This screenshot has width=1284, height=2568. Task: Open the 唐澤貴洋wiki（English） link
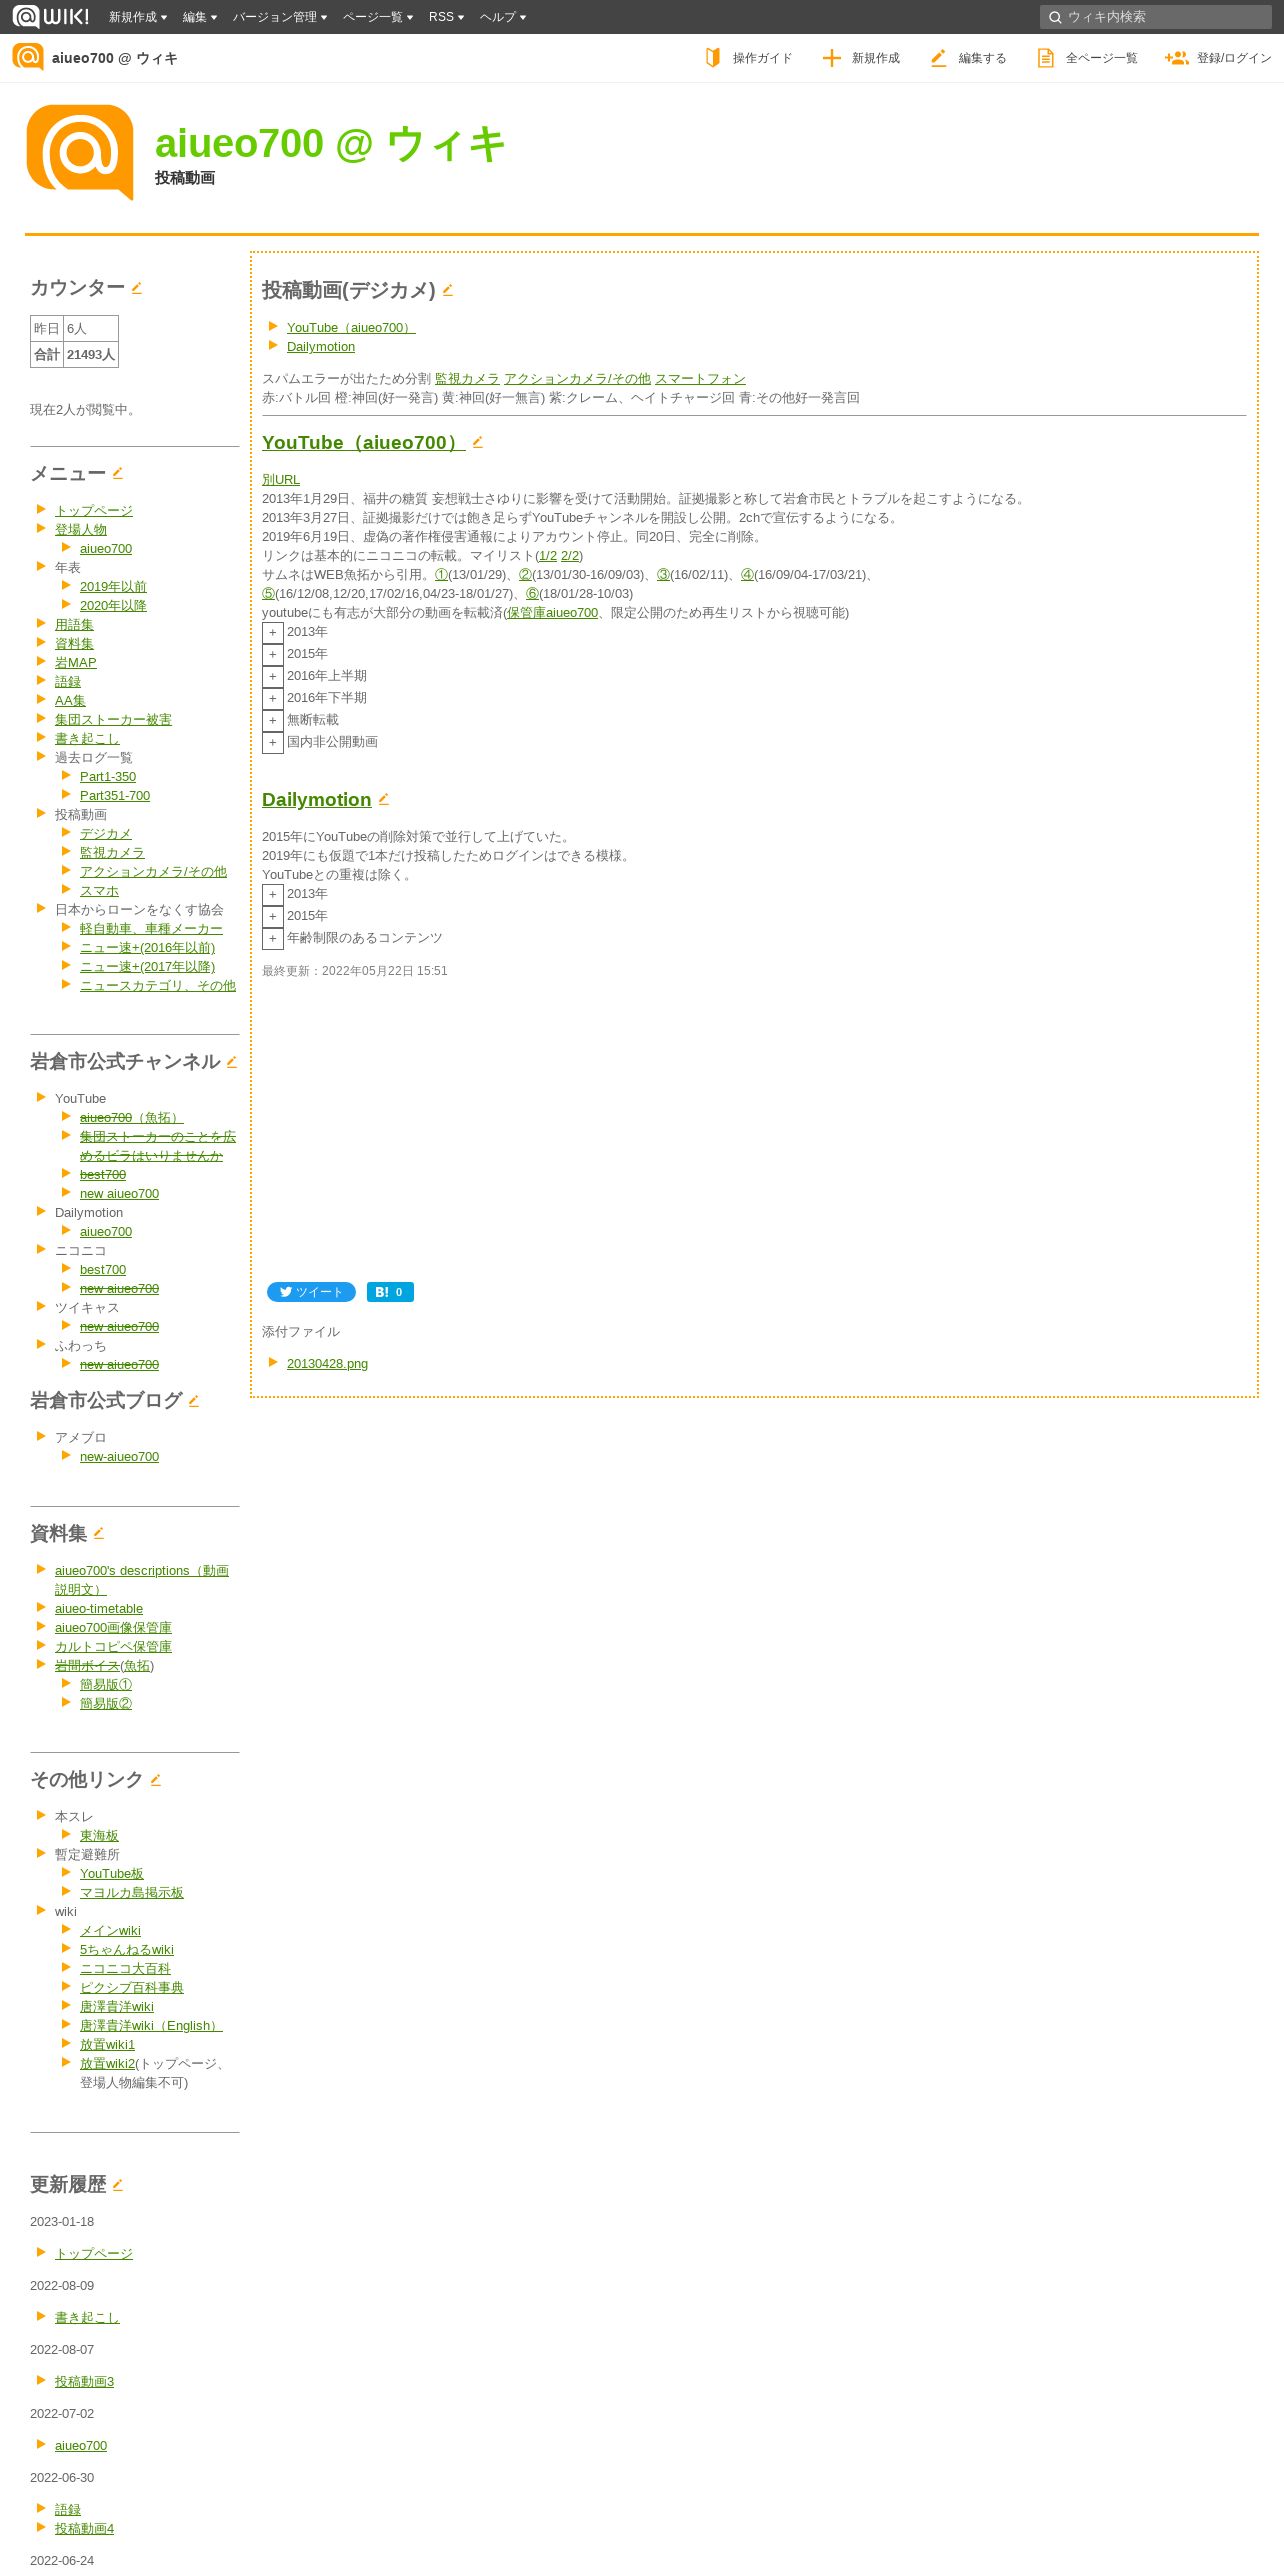pos(151,2026)
